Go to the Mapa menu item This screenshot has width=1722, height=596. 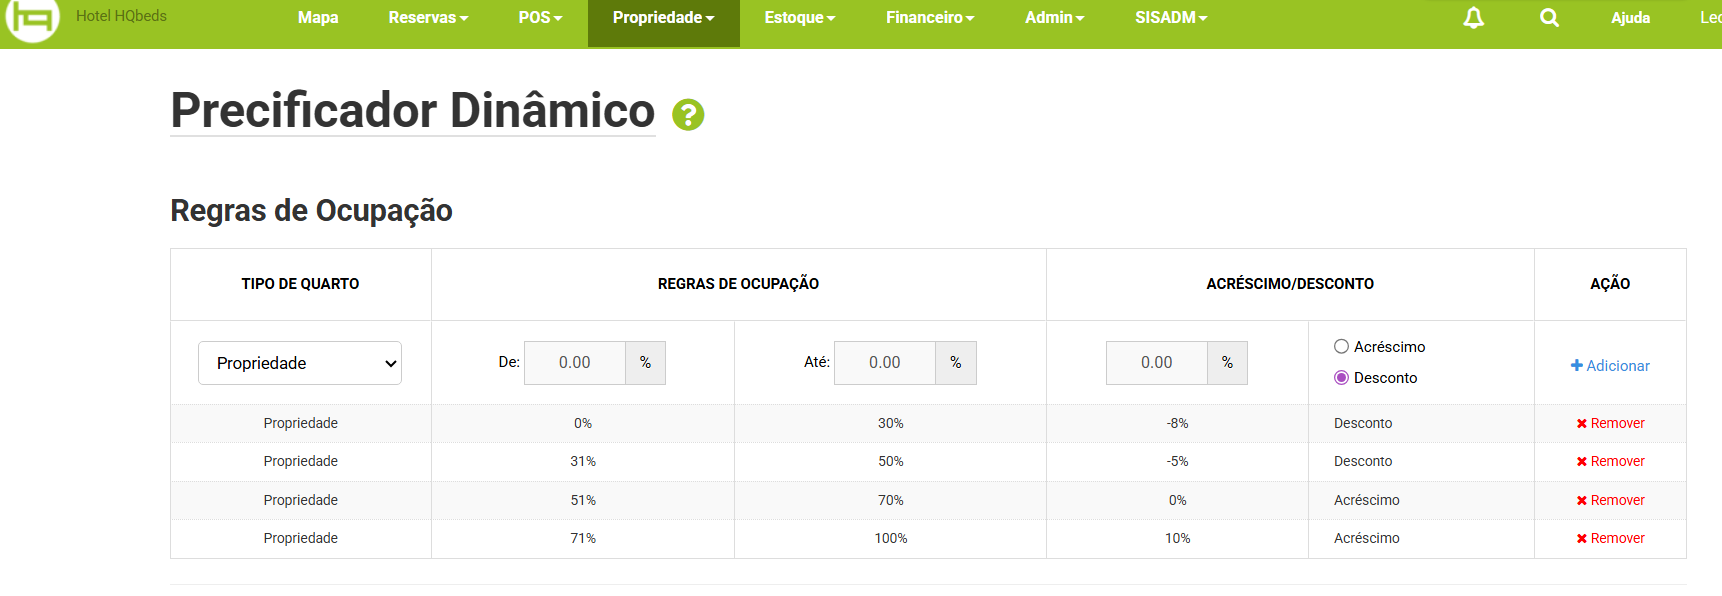(x=318, y=18)
